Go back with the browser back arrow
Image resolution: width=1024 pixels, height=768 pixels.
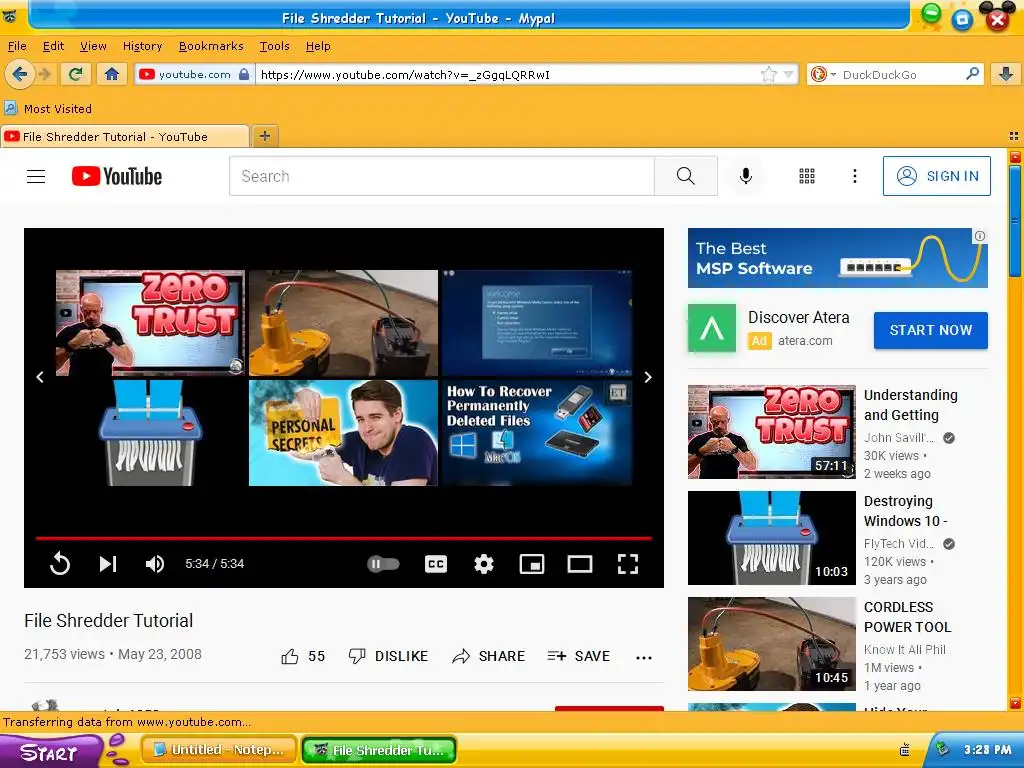click(19, 74)
